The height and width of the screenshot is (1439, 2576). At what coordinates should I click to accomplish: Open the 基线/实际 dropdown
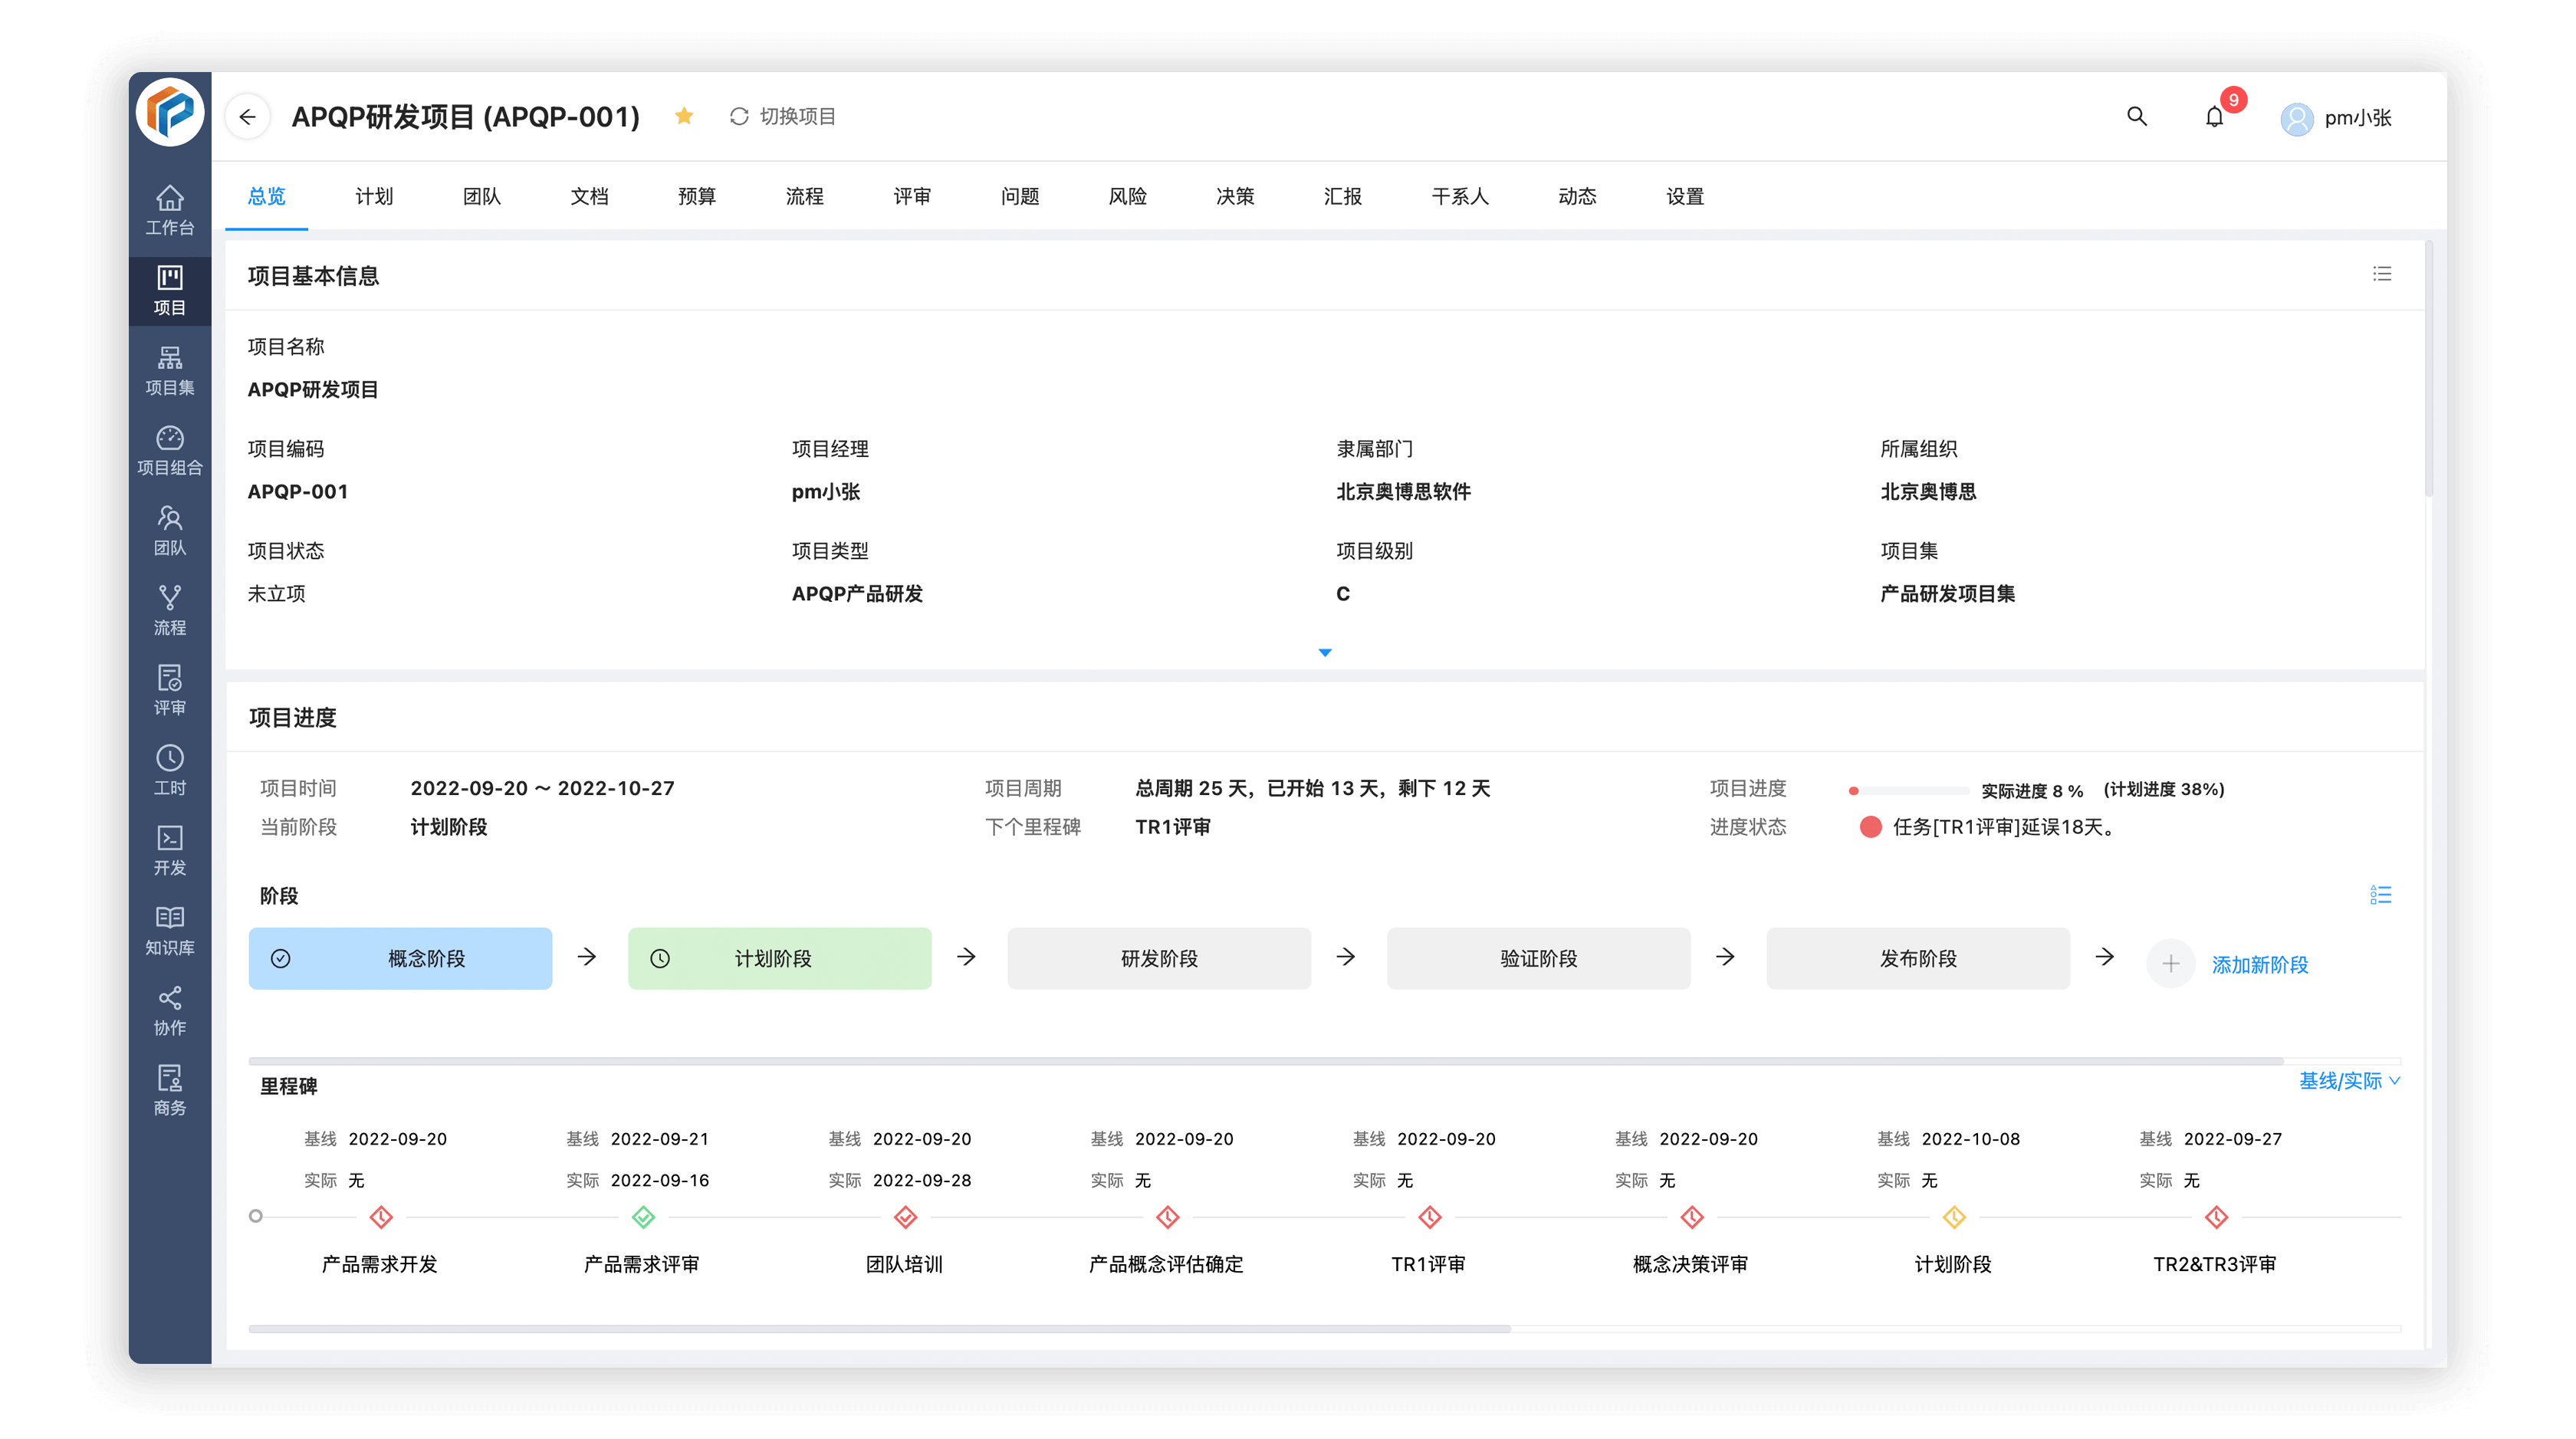pos(2350,1081)
